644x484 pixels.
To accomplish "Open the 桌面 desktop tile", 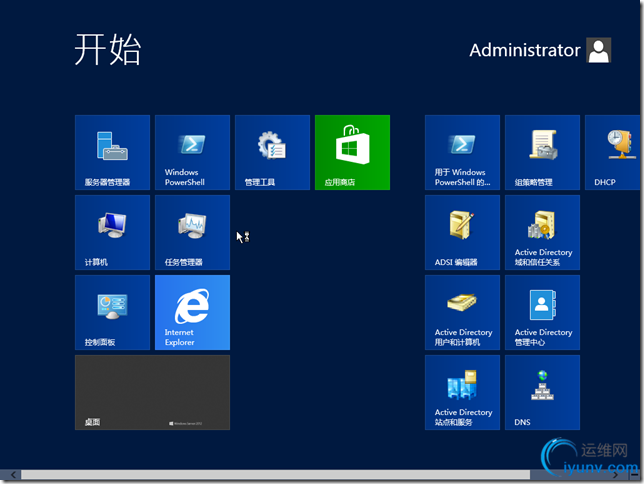I will pos(152,393).
